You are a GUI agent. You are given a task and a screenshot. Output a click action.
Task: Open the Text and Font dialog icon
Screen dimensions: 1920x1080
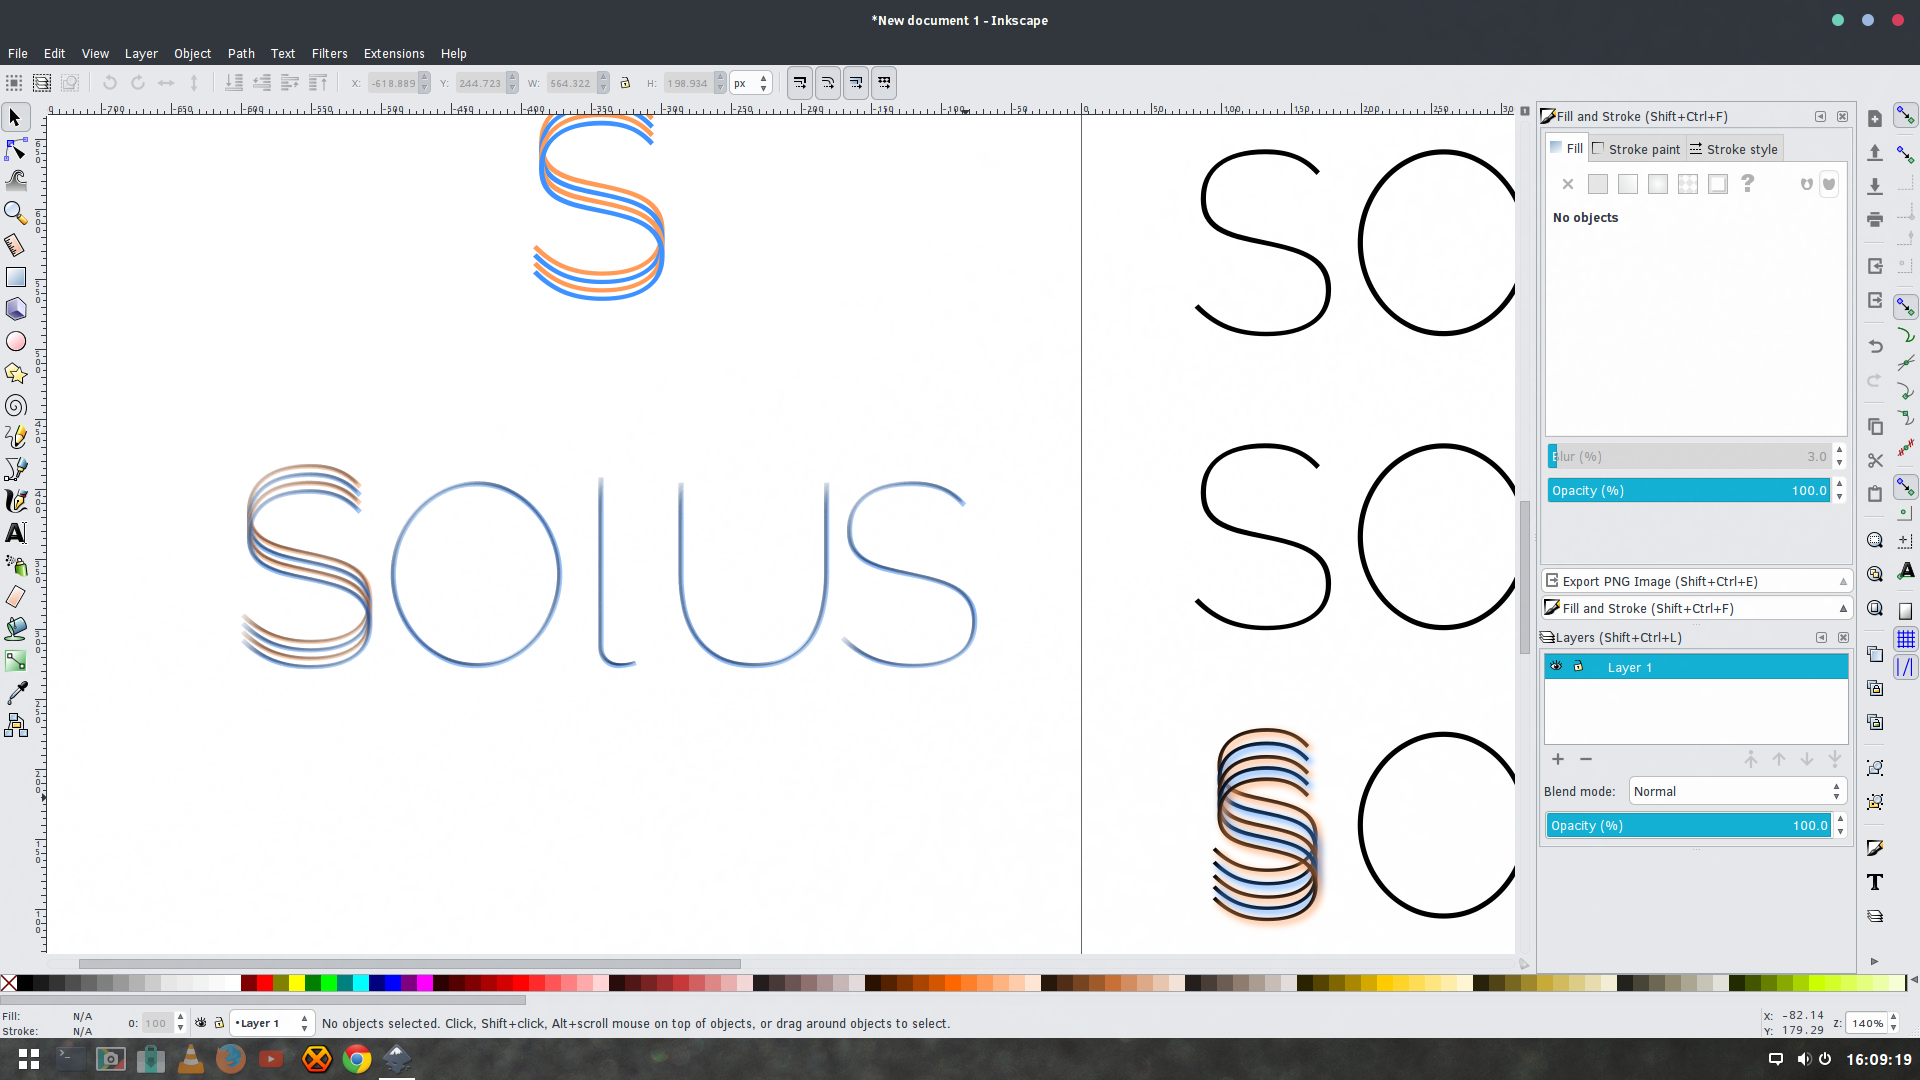click(x=1875, y=882)
